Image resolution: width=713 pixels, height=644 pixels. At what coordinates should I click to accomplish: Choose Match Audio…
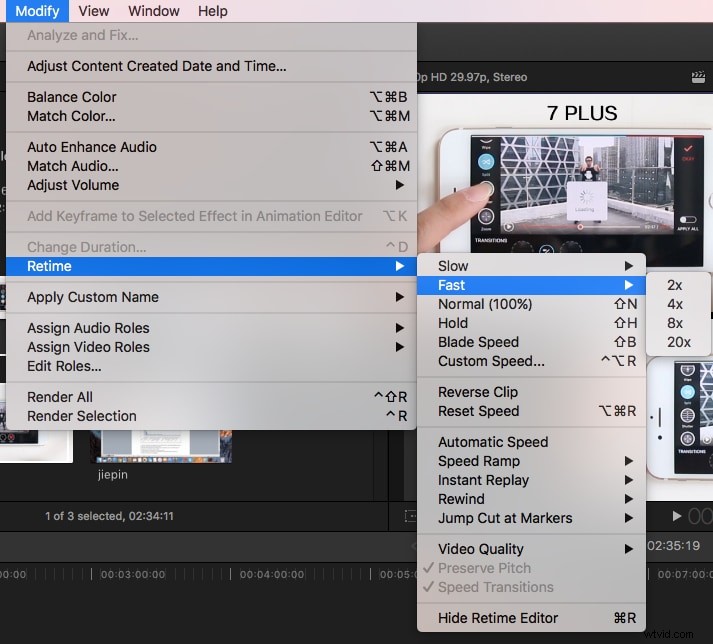click(x=211, y=166)
